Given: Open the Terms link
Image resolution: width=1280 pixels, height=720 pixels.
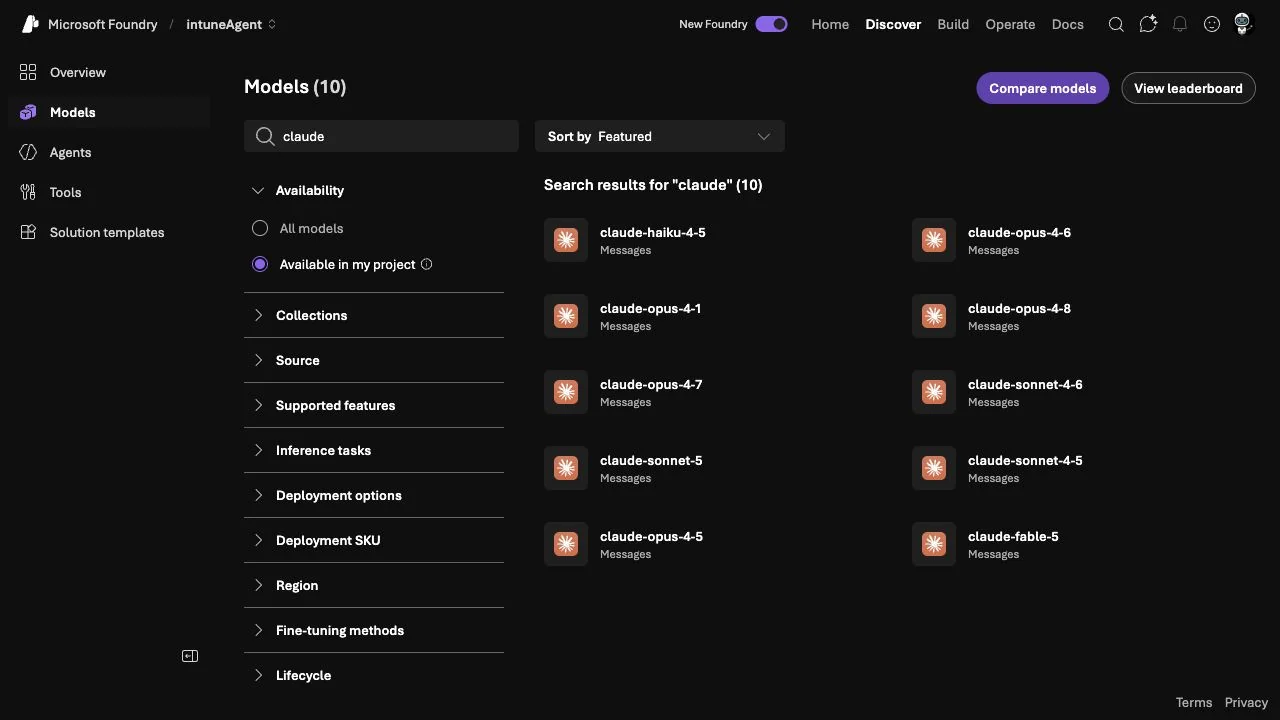Looking at the screenshot, I should pyautogui.click(x=1194, y=703).
